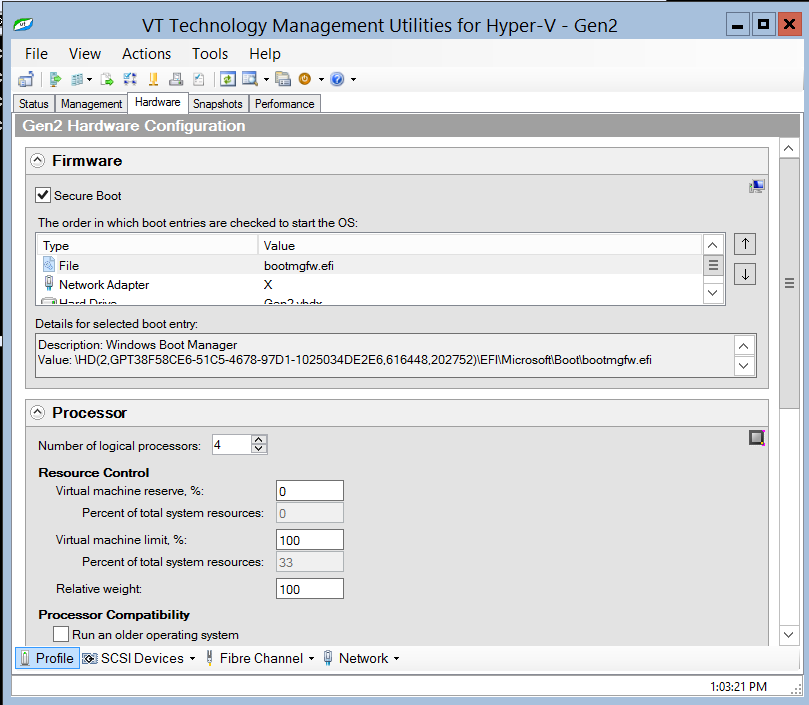Click the processor icon in the Processor section
The height and width of the screenshot is (705, 809).
pyautogui.click(x=756, y=437)
